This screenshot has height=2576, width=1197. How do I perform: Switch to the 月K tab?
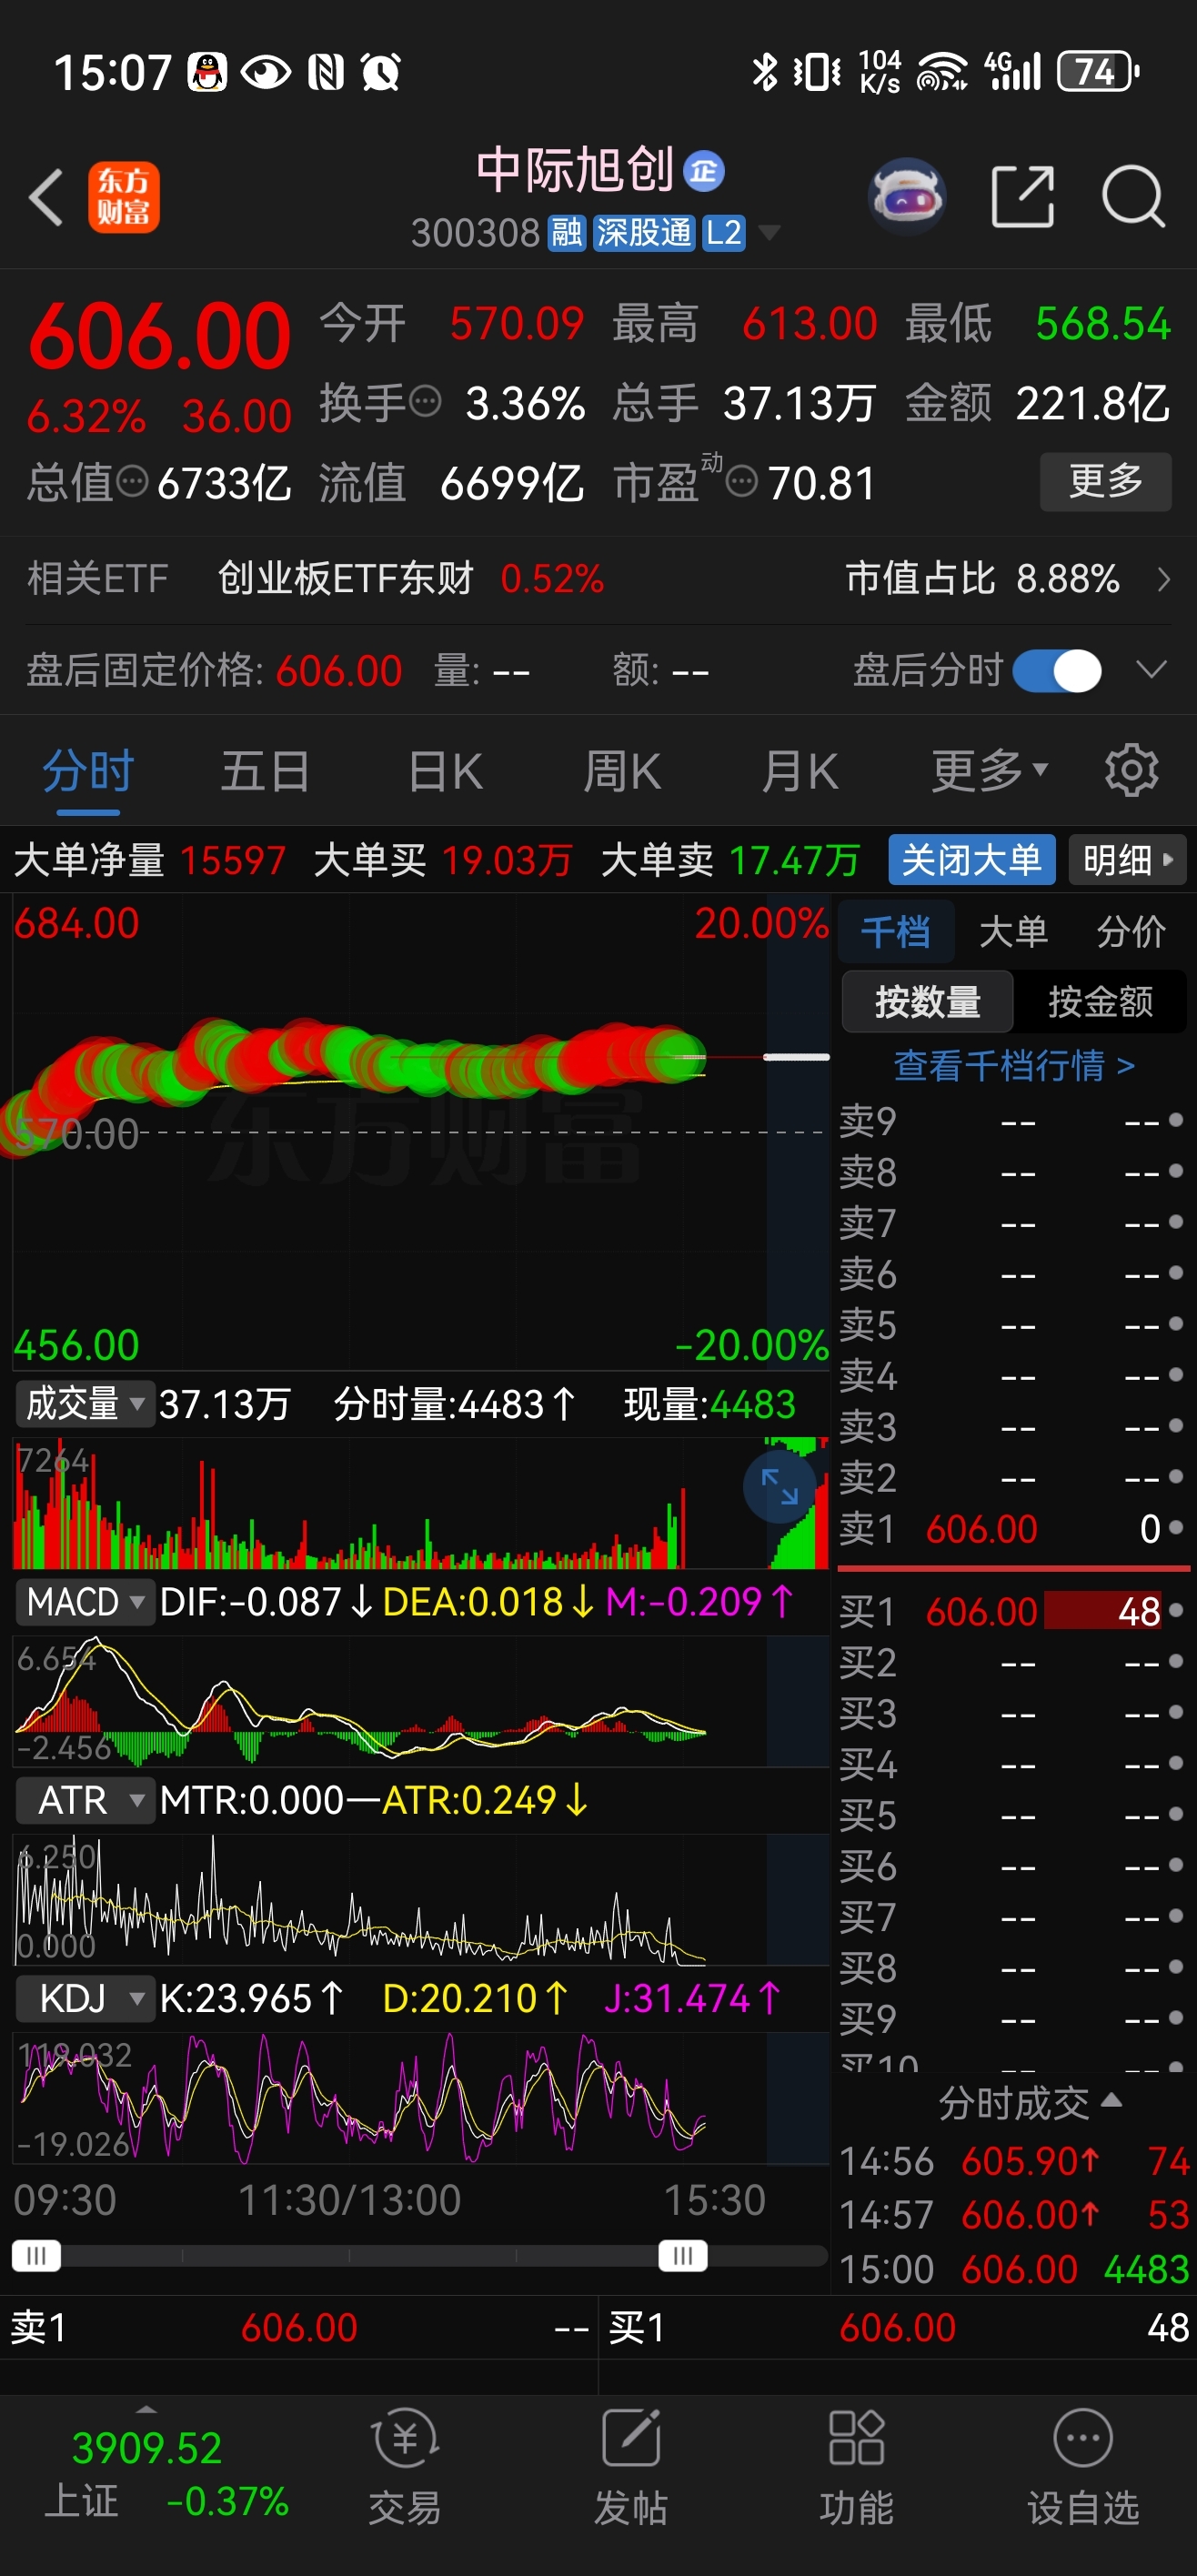[x=800, y=771]
